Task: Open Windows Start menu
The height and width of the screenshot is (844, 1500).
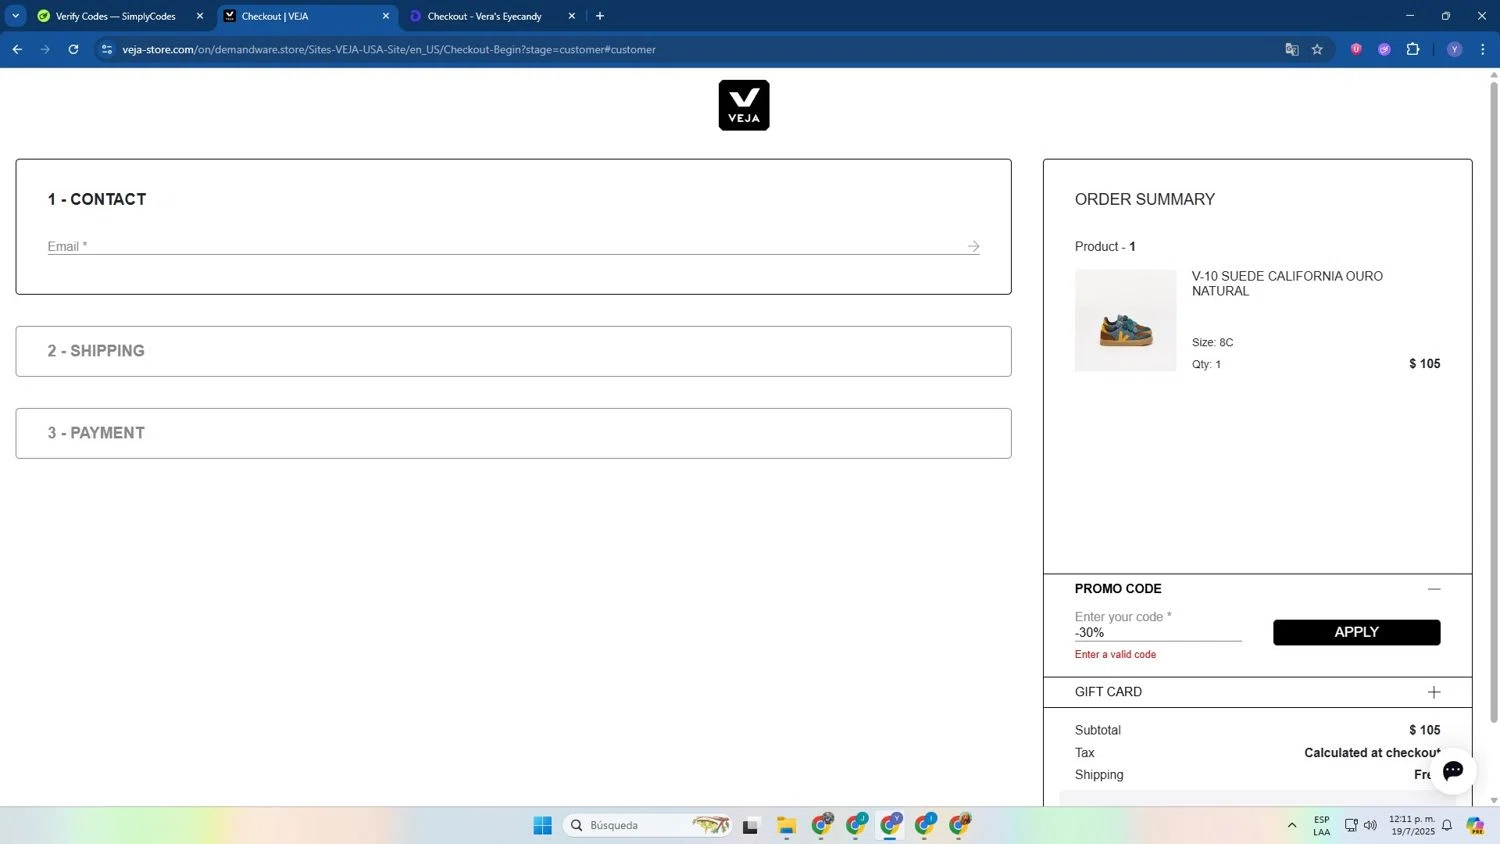Action: 542,825
